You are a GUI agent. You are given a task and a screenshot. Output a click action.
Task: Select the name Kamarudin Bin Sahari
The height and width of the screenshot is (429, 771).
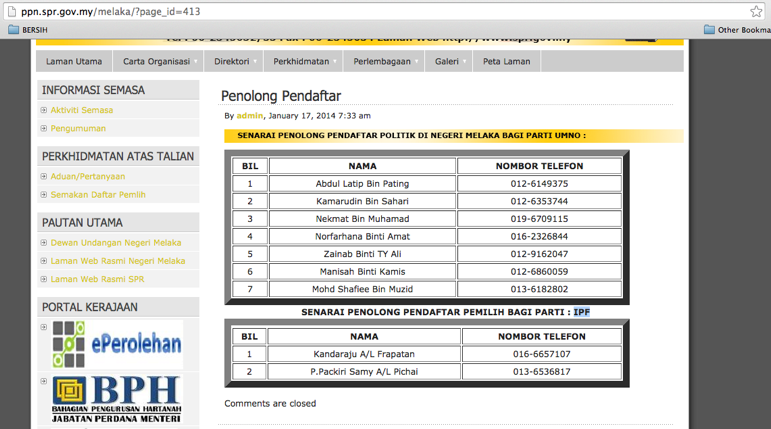(x=362, y=201)
